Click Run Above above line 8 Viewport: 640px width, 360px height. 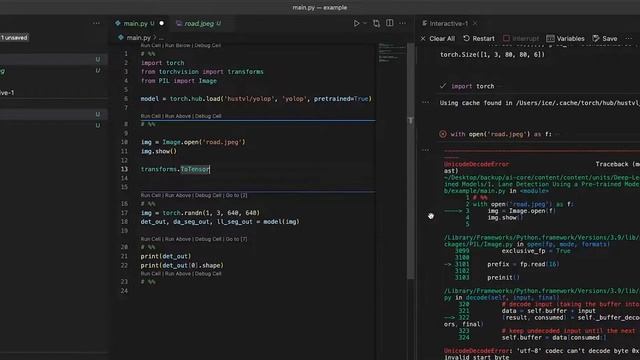(178, 116)
